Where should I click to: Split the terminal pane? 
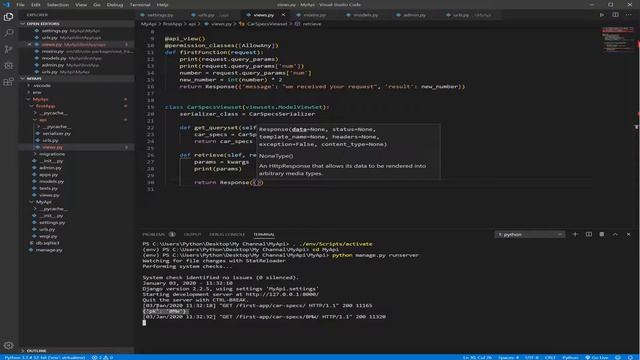(589, 234)
